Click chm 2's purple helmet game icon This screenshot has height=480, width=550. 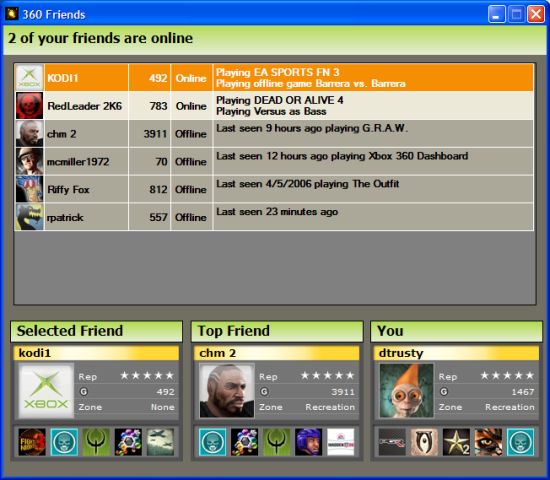(x=308, y=442)
